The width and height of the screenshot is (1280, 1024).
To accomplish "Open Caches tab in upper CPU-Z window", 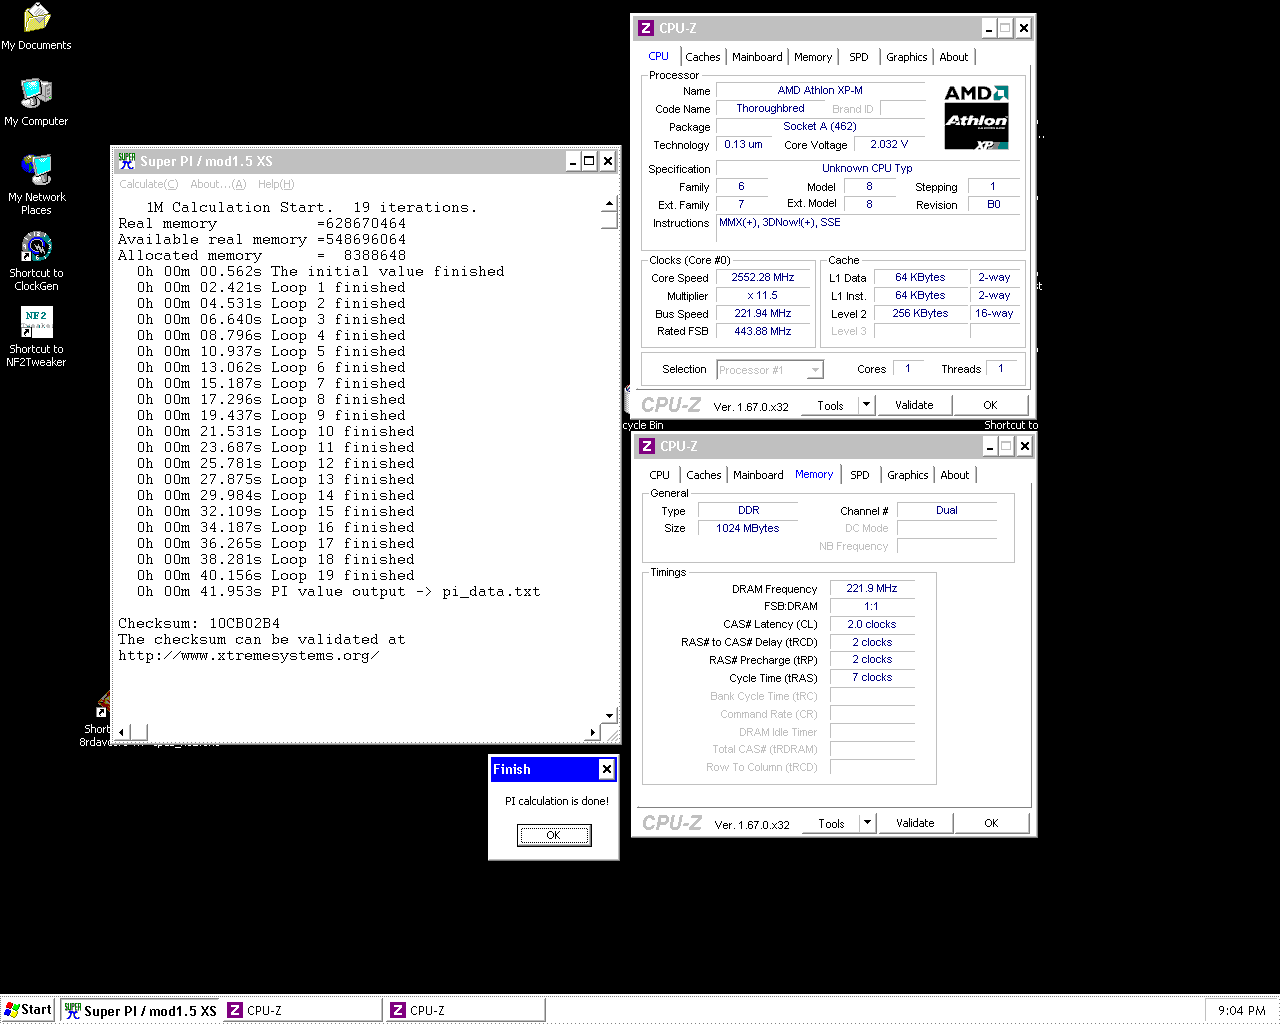I will click(x=703, y=57).
